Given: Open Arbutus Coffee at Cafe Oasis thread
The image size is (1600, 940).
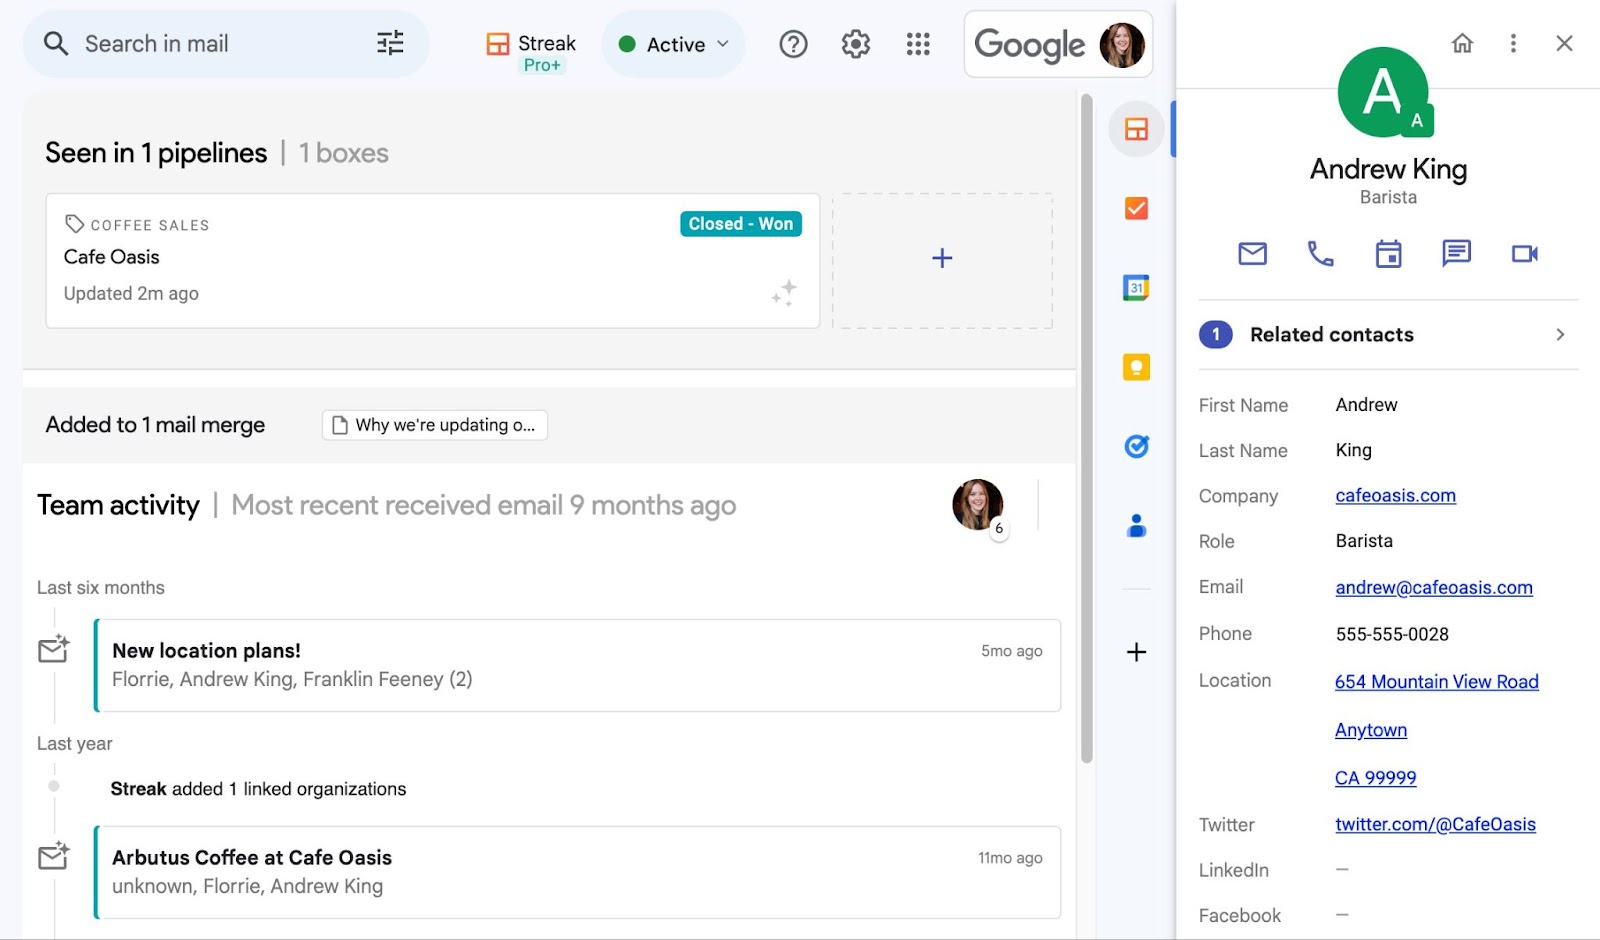Looking at the screenshot, I should point(578,872).
